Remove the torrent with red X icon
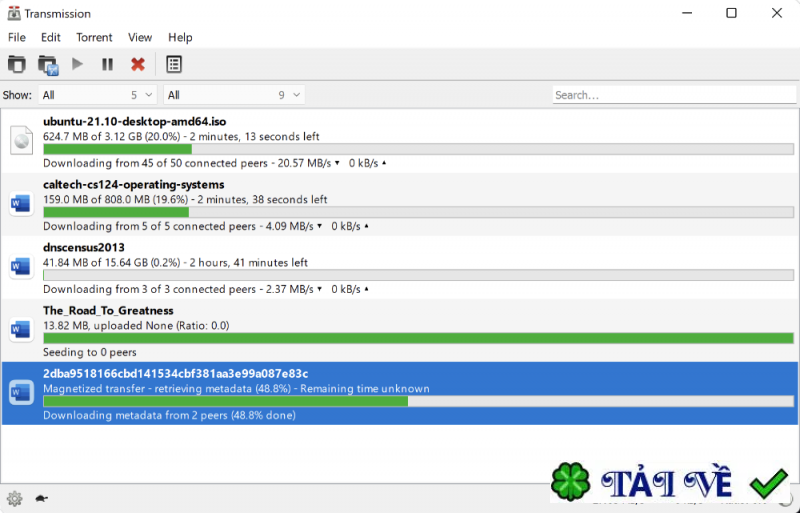Image resolution: width=800 pixels, height=513 pixels. coord(138,64)
